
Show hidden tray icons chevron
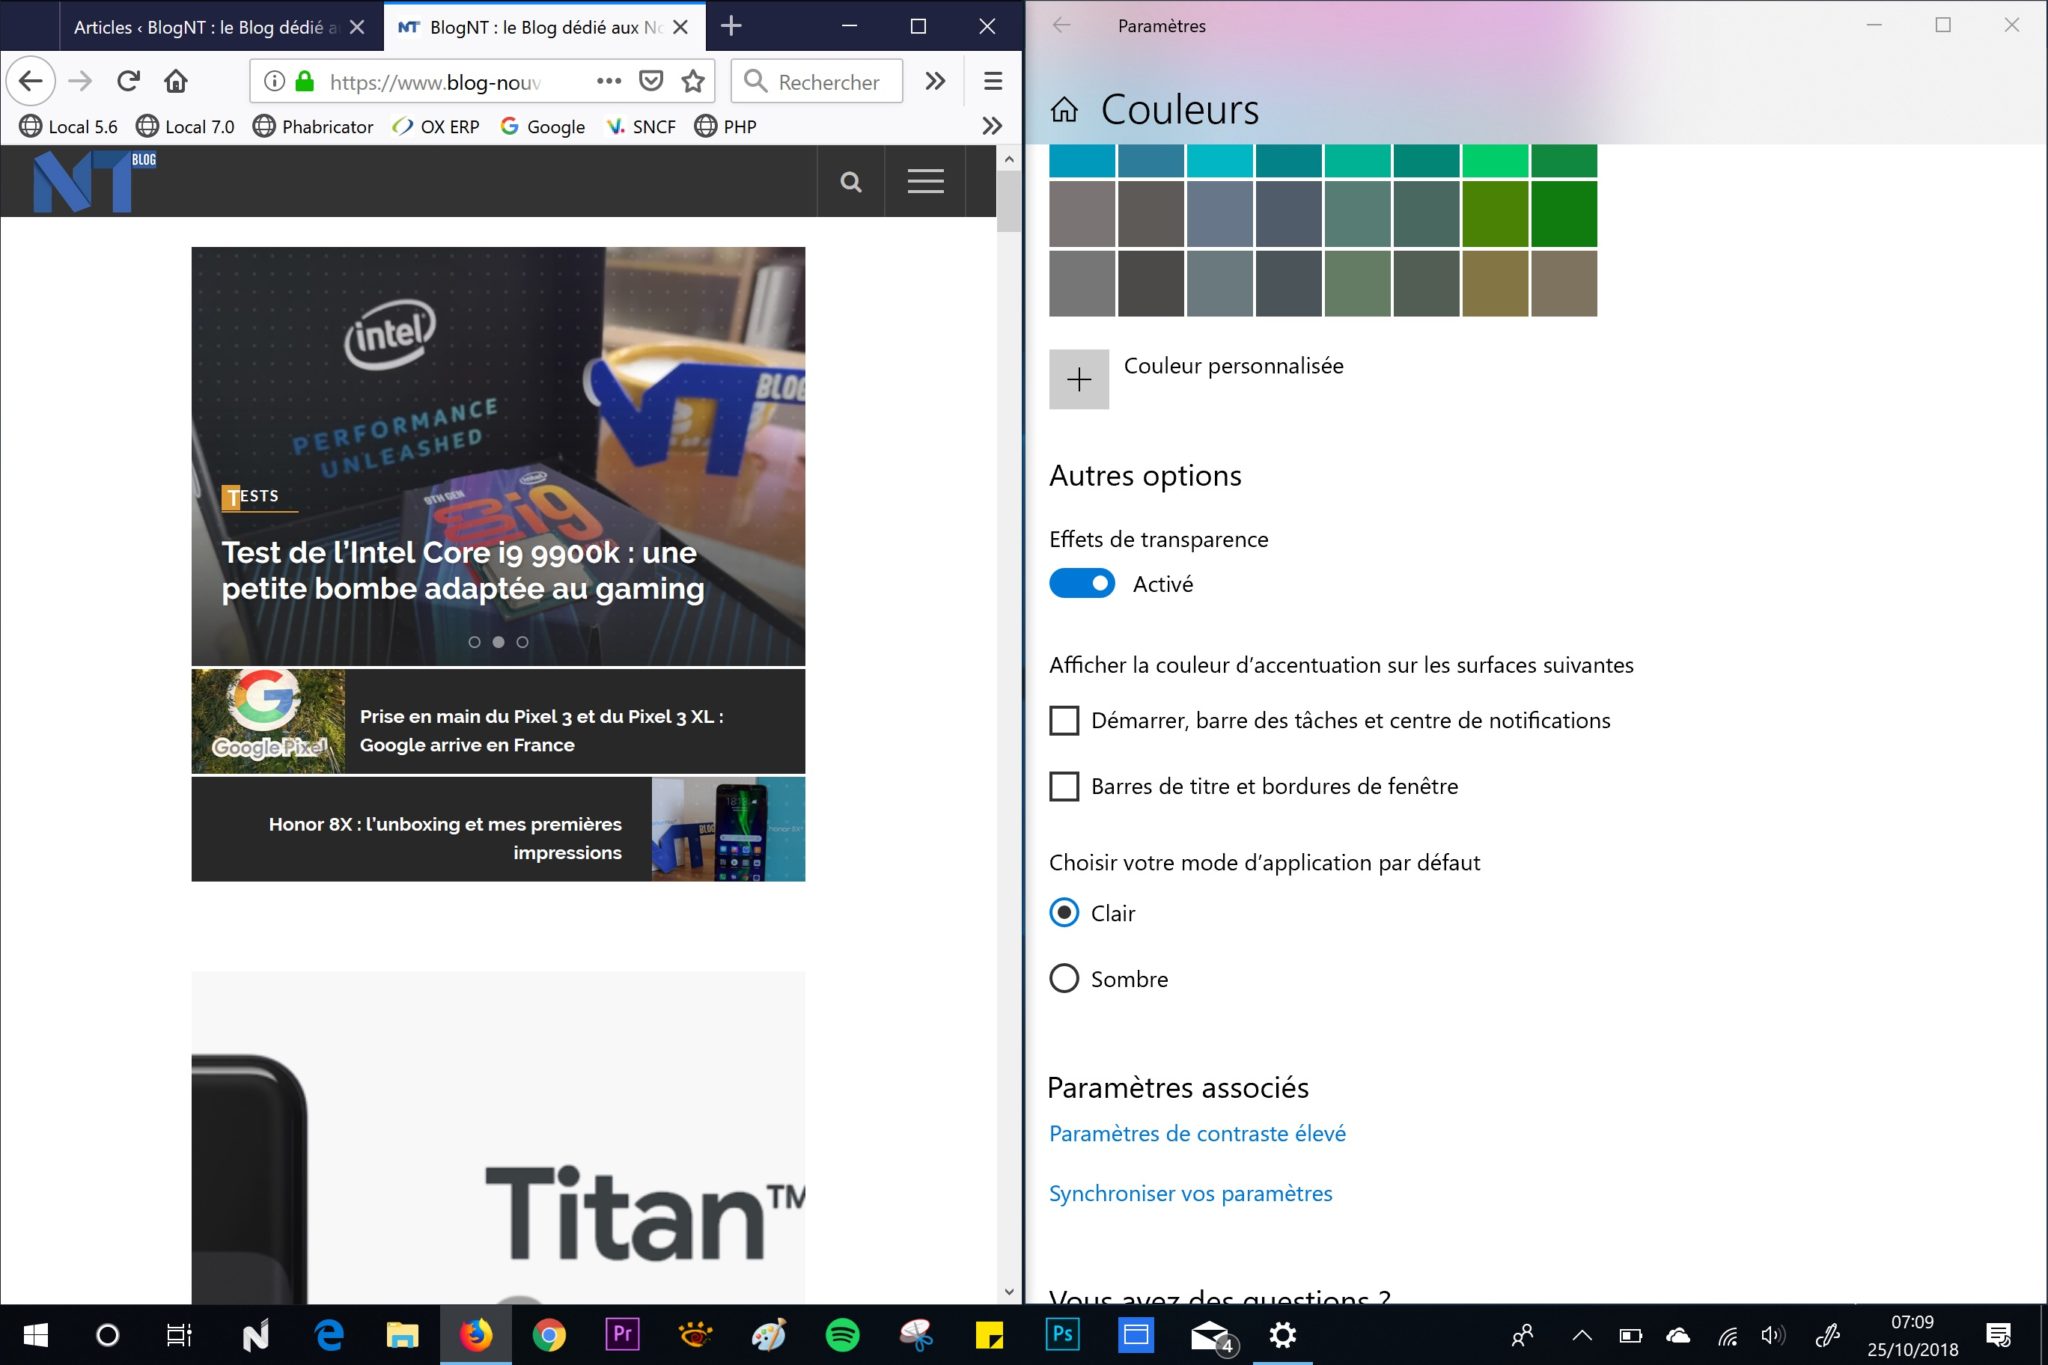pyautogui.click(x=1581, y=1335)
